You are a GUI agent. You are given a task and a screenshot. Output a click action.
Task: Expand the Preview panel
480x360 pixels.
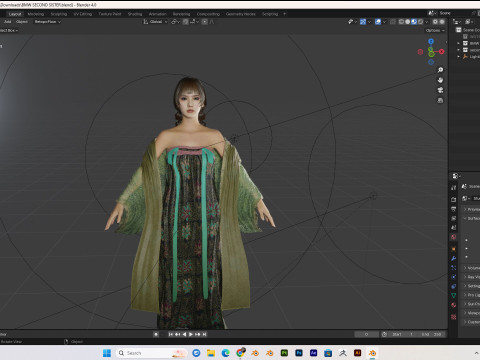471,209
